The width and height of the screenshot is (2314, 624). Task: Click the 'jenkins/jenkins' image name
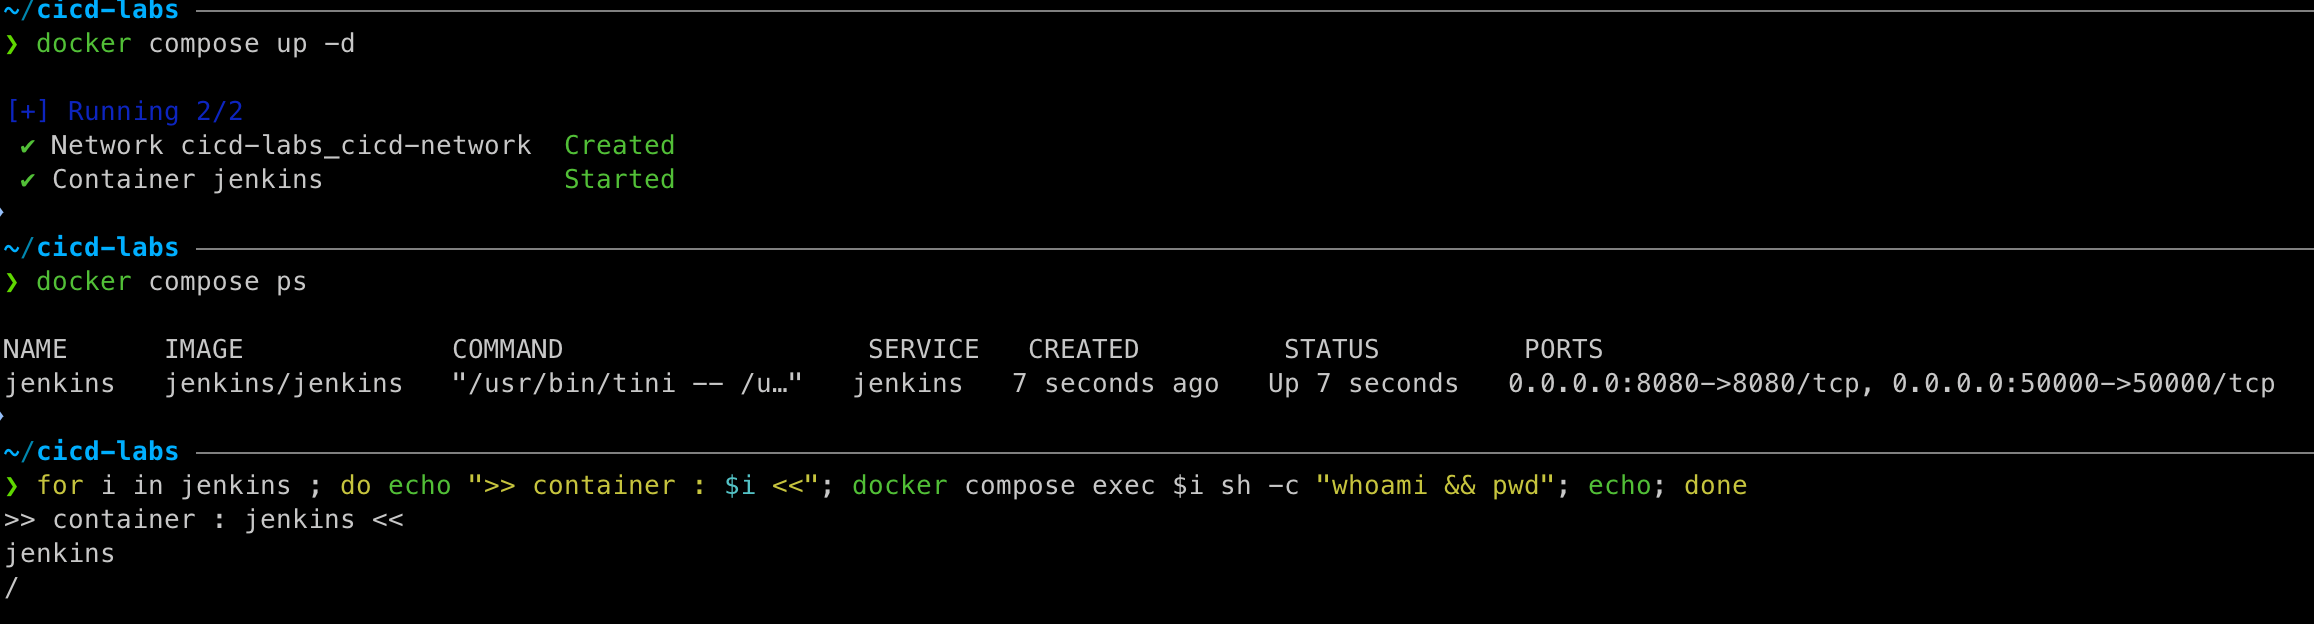pos(283,383)
